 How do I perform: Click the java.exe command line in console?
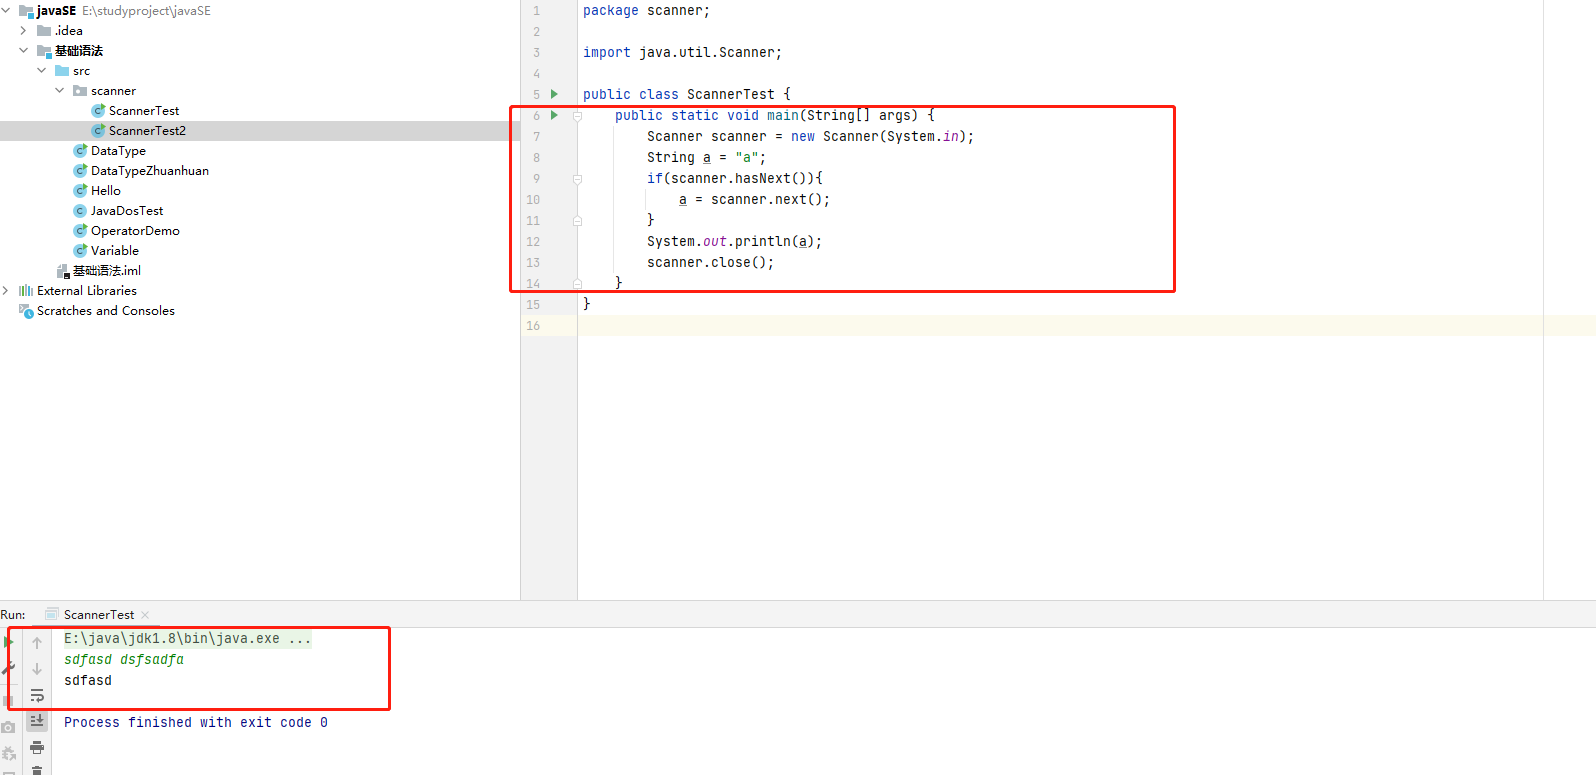tap(188, 639)
